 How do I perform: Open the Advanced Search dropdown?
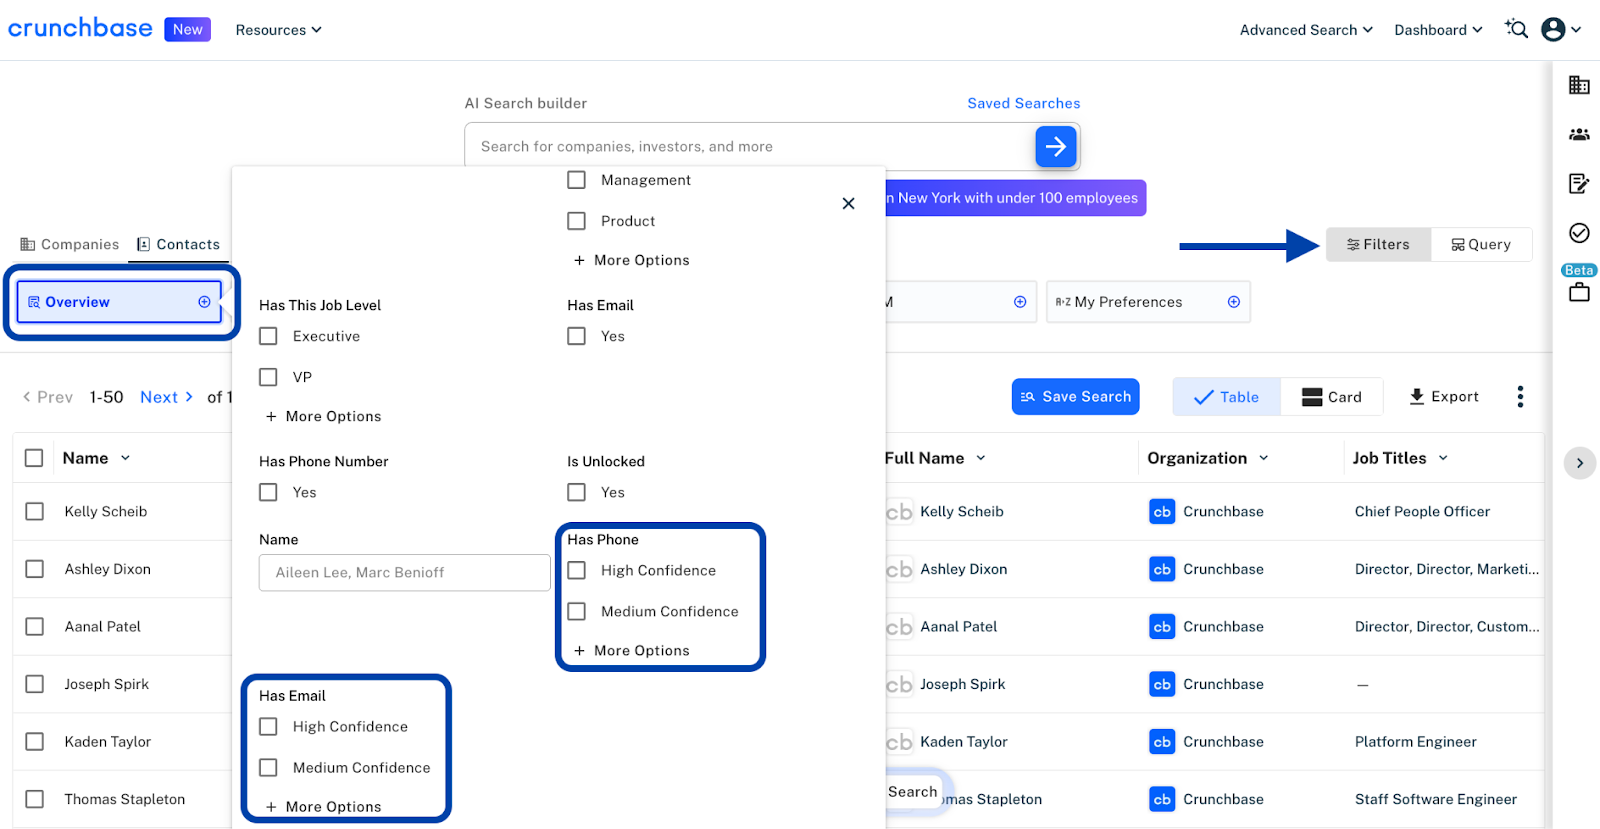tap(1306, 30)
